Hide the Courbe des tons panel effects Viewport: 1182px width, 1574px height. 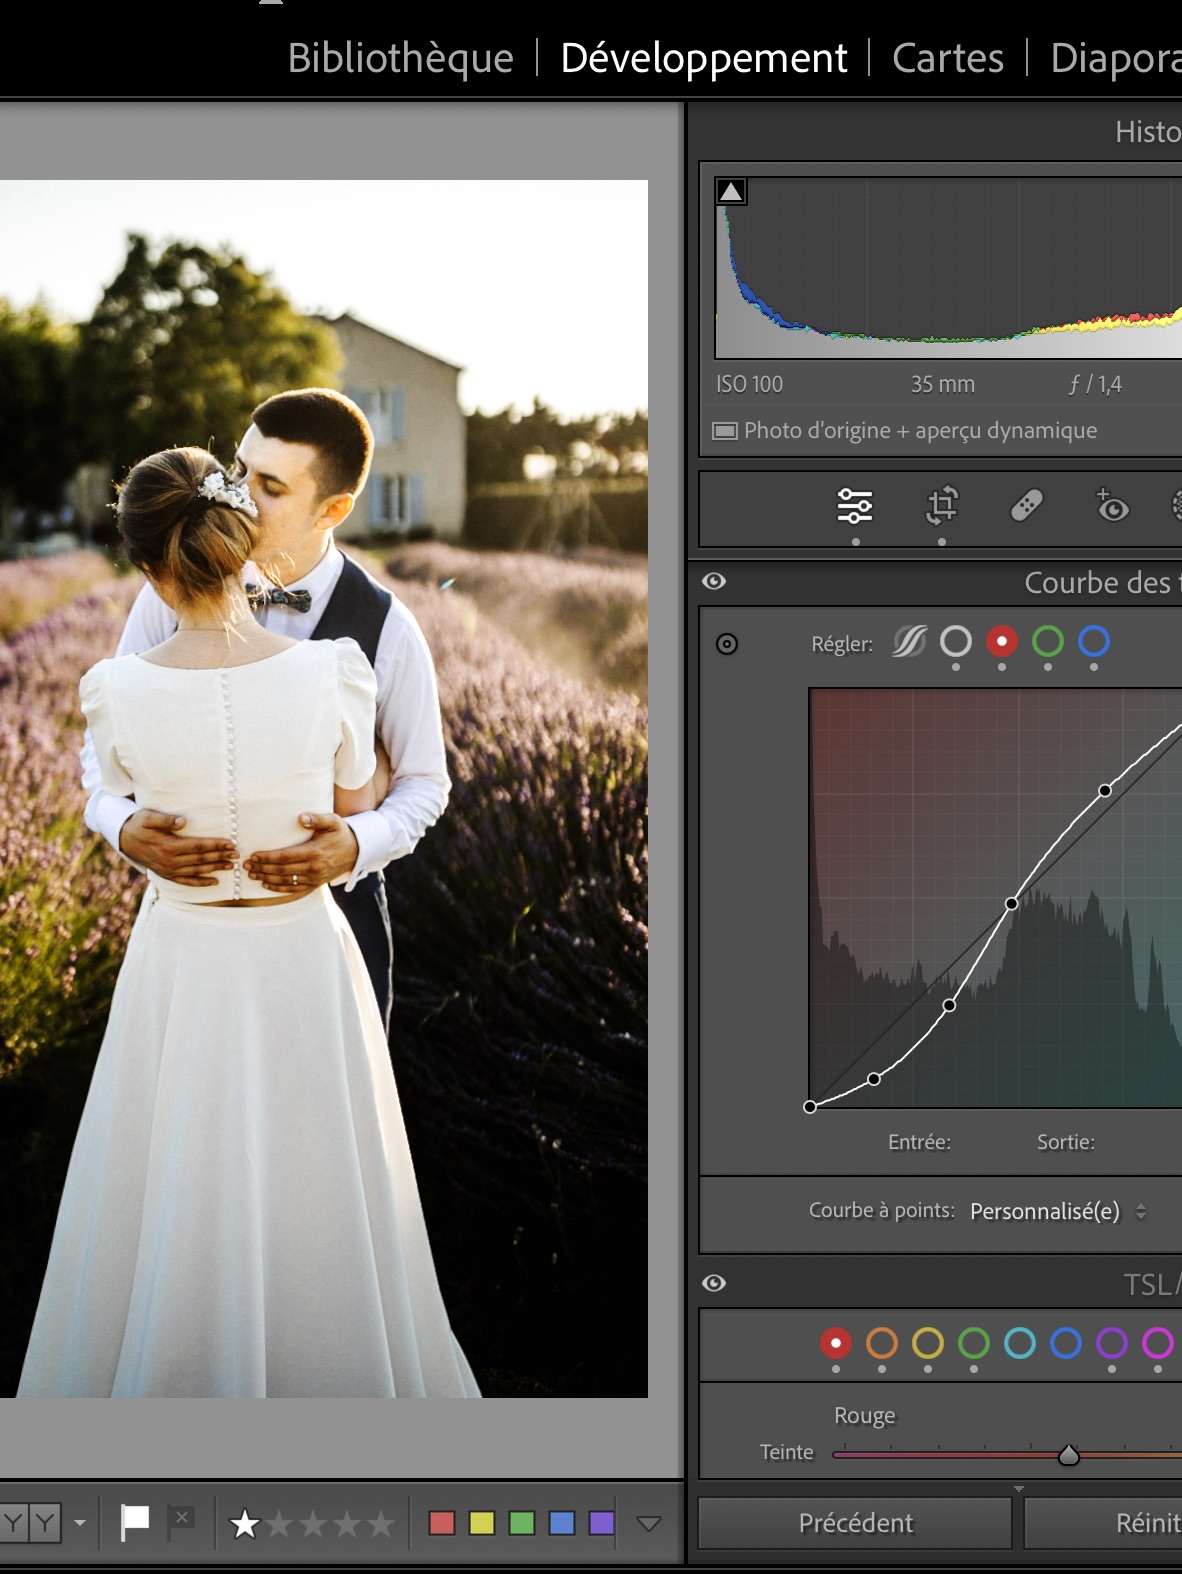point(714,582)
